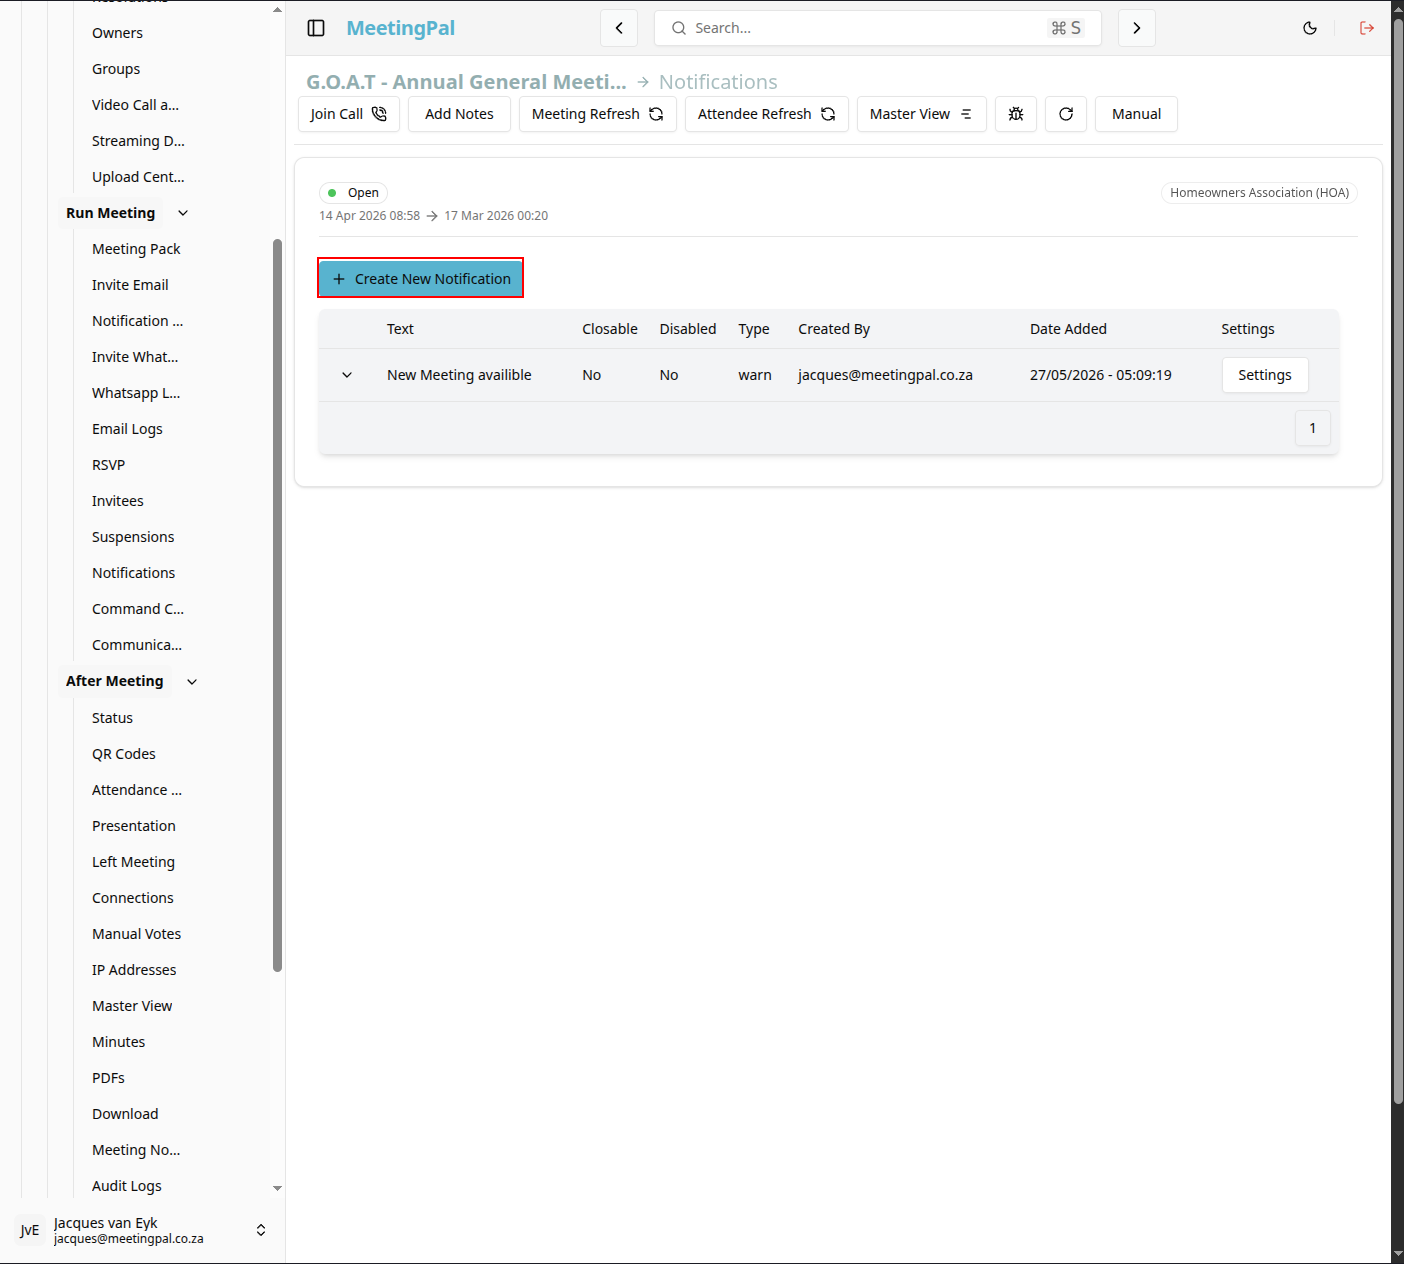Open Suspensions in the sidebar
This screenshot has height=1264, width=1404.
(x=133, y=537)
